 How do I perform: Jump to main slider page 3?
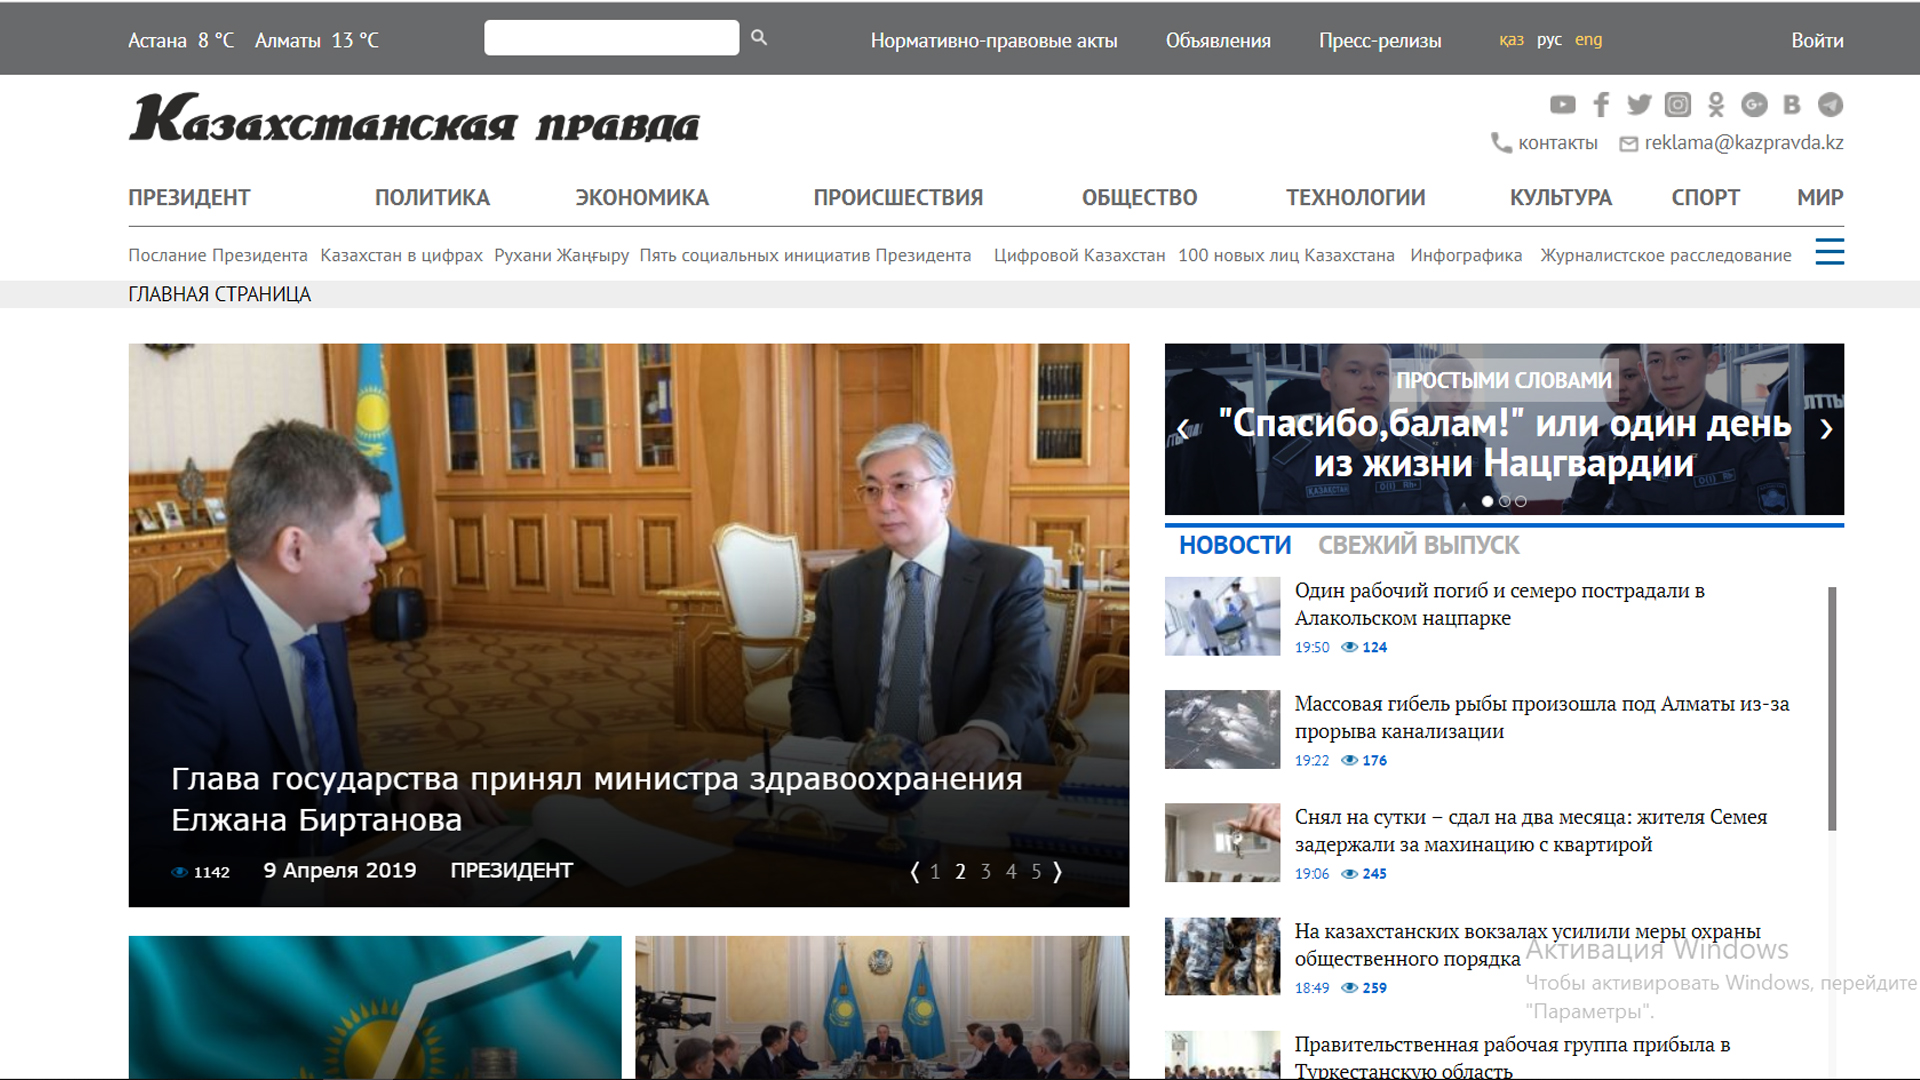(x=986, y=872)
